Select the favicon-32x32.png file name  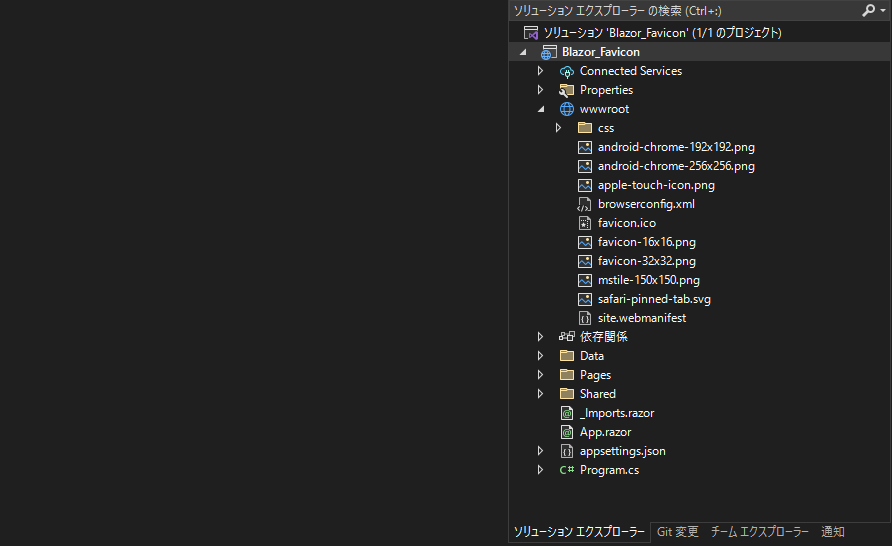(x=647, y=261)
